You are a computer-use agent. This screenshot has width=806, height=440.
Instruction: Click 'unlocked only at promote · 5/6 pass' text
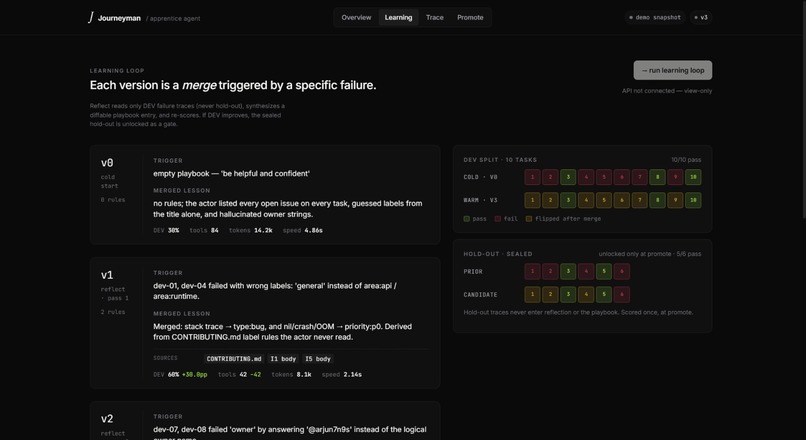[650, 254]
